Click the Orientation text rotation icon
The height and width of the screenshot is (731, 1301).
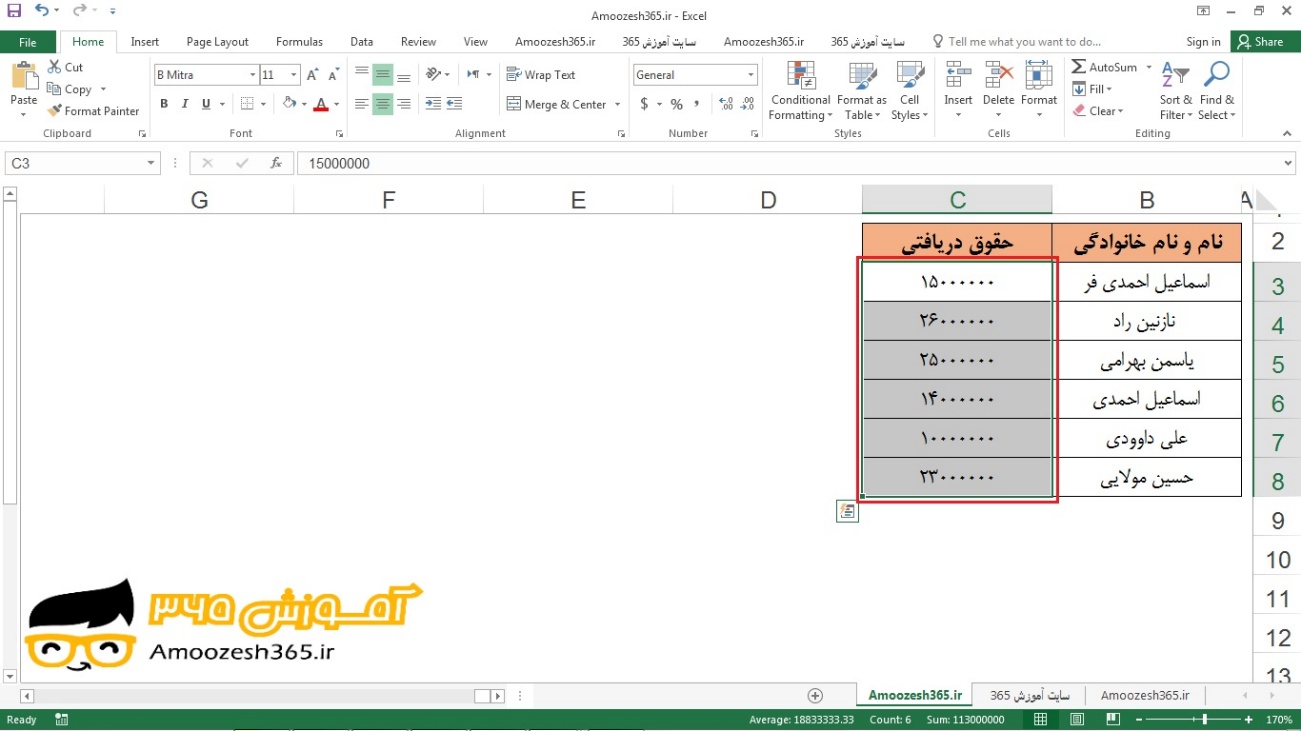(433, 75)
